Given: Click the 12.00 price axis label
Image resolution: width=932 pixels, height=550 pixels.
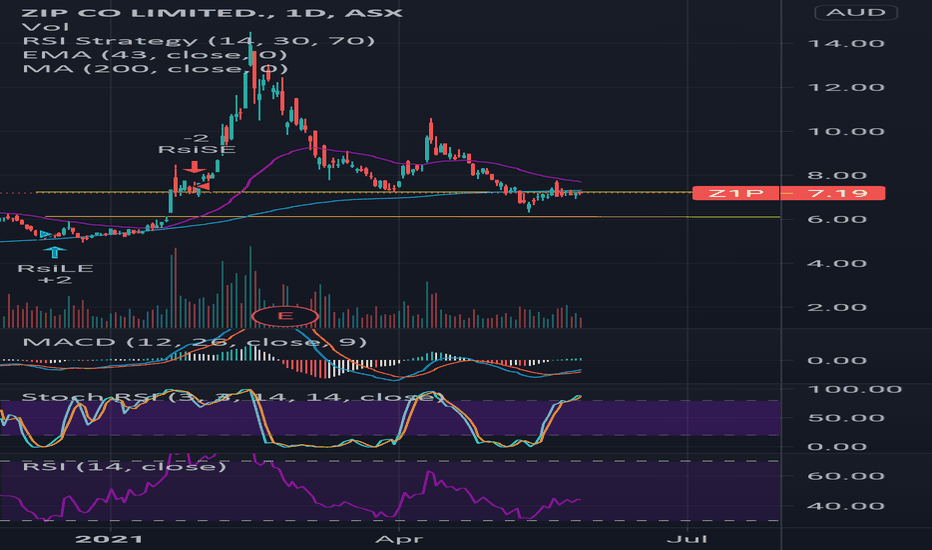Looking at the screenshot, I should click(x=846, y=87).
